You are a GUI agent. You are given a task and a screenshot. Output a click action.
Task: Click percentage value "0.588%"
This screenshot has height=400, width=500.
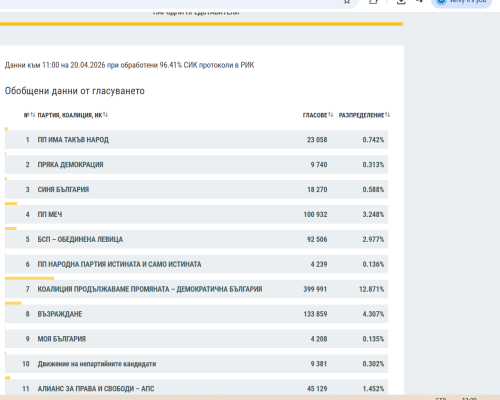373,190
